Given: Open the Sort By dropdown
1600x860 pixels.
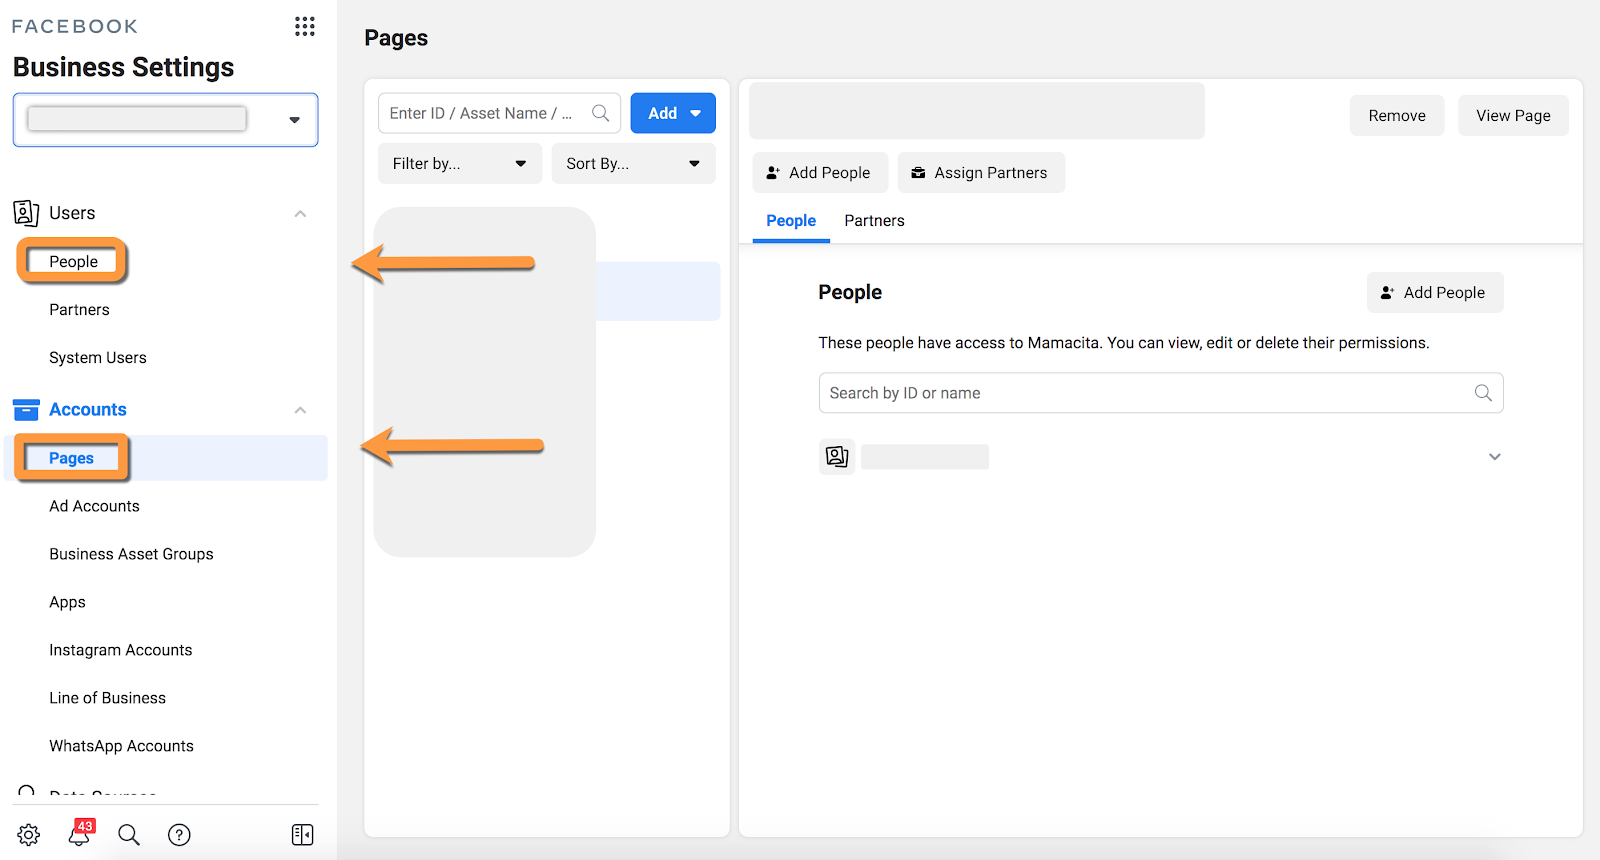Looking at the screenshot, I should pyautogui.click(x=633, y=164).
